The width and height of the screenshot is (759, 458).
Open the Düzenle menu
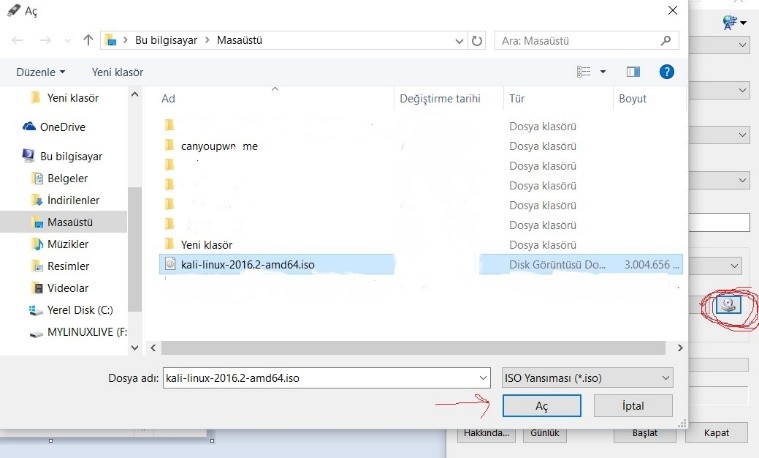point(41,72)
